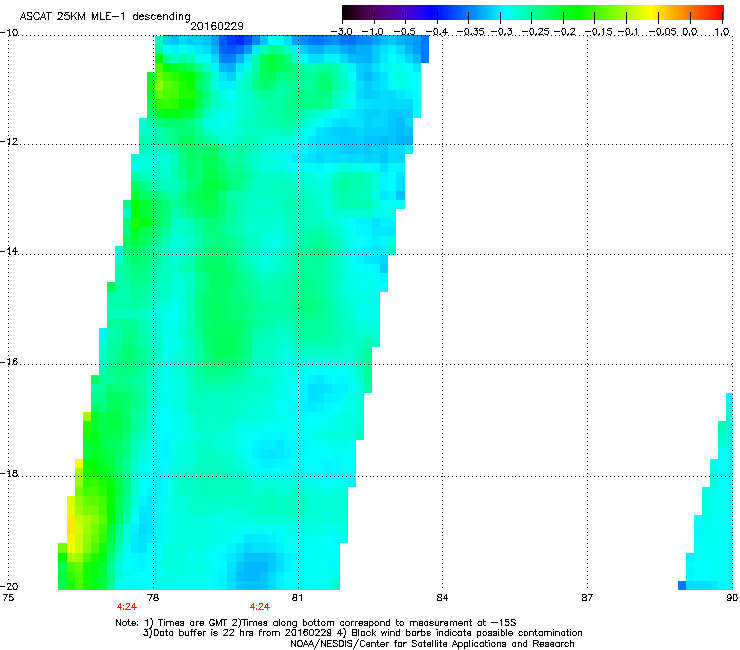Click the red 4:24 time nearest longitude 78
Image resolution: width=740 pixels, height=650 pixels.
click(126, 607)
